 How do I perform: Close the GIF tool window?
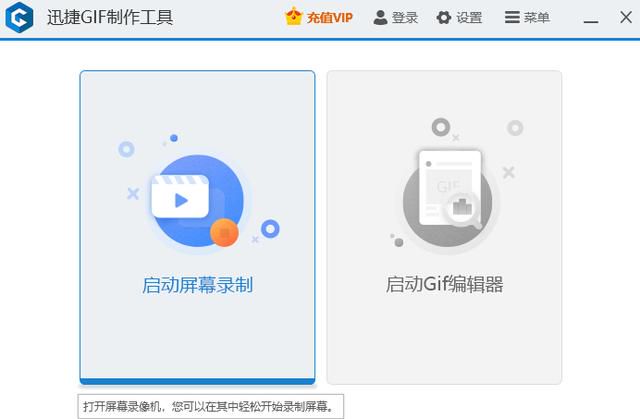pos(626,18)
